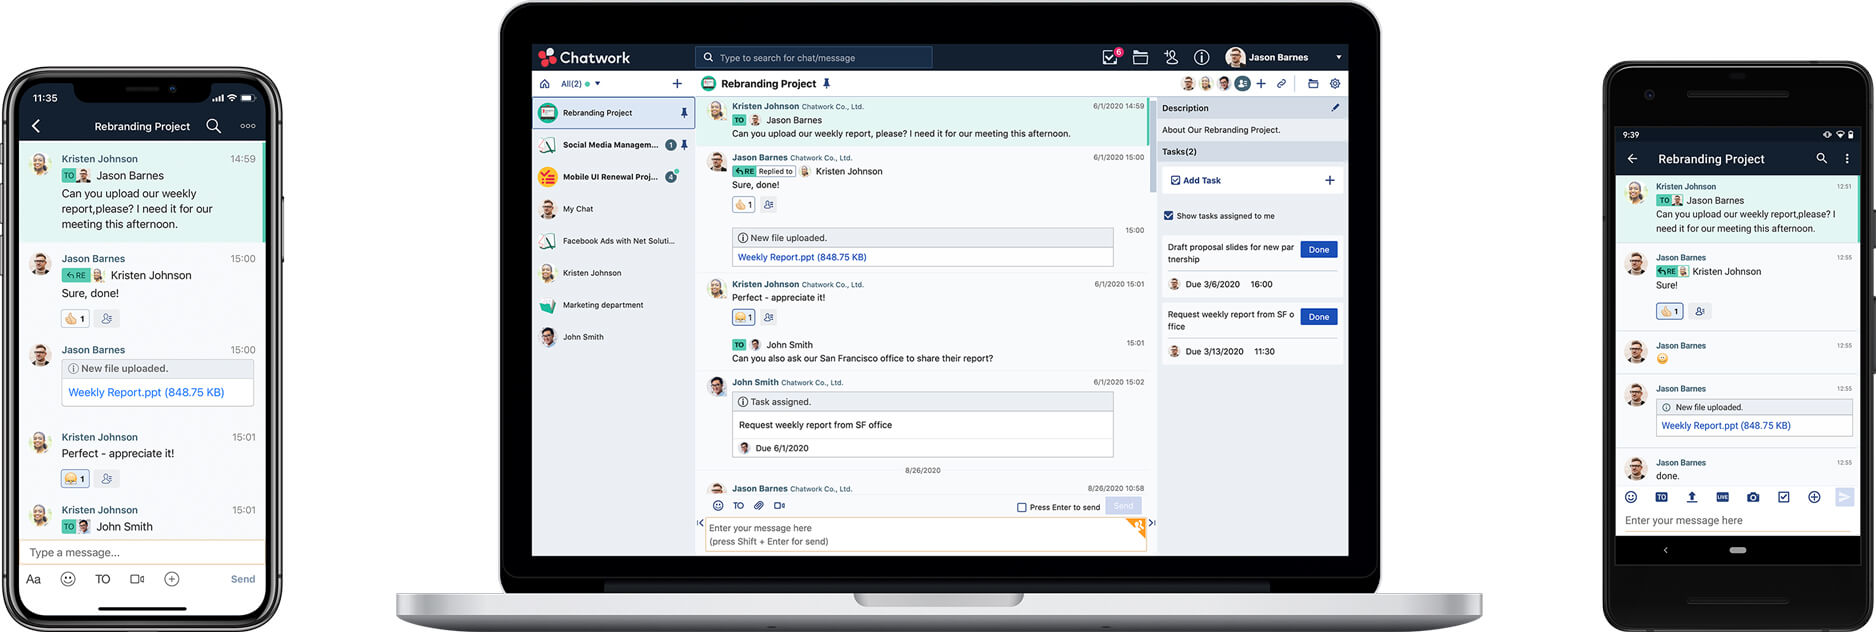Toggle pin beside Rebranding Project title

[826, 84]
